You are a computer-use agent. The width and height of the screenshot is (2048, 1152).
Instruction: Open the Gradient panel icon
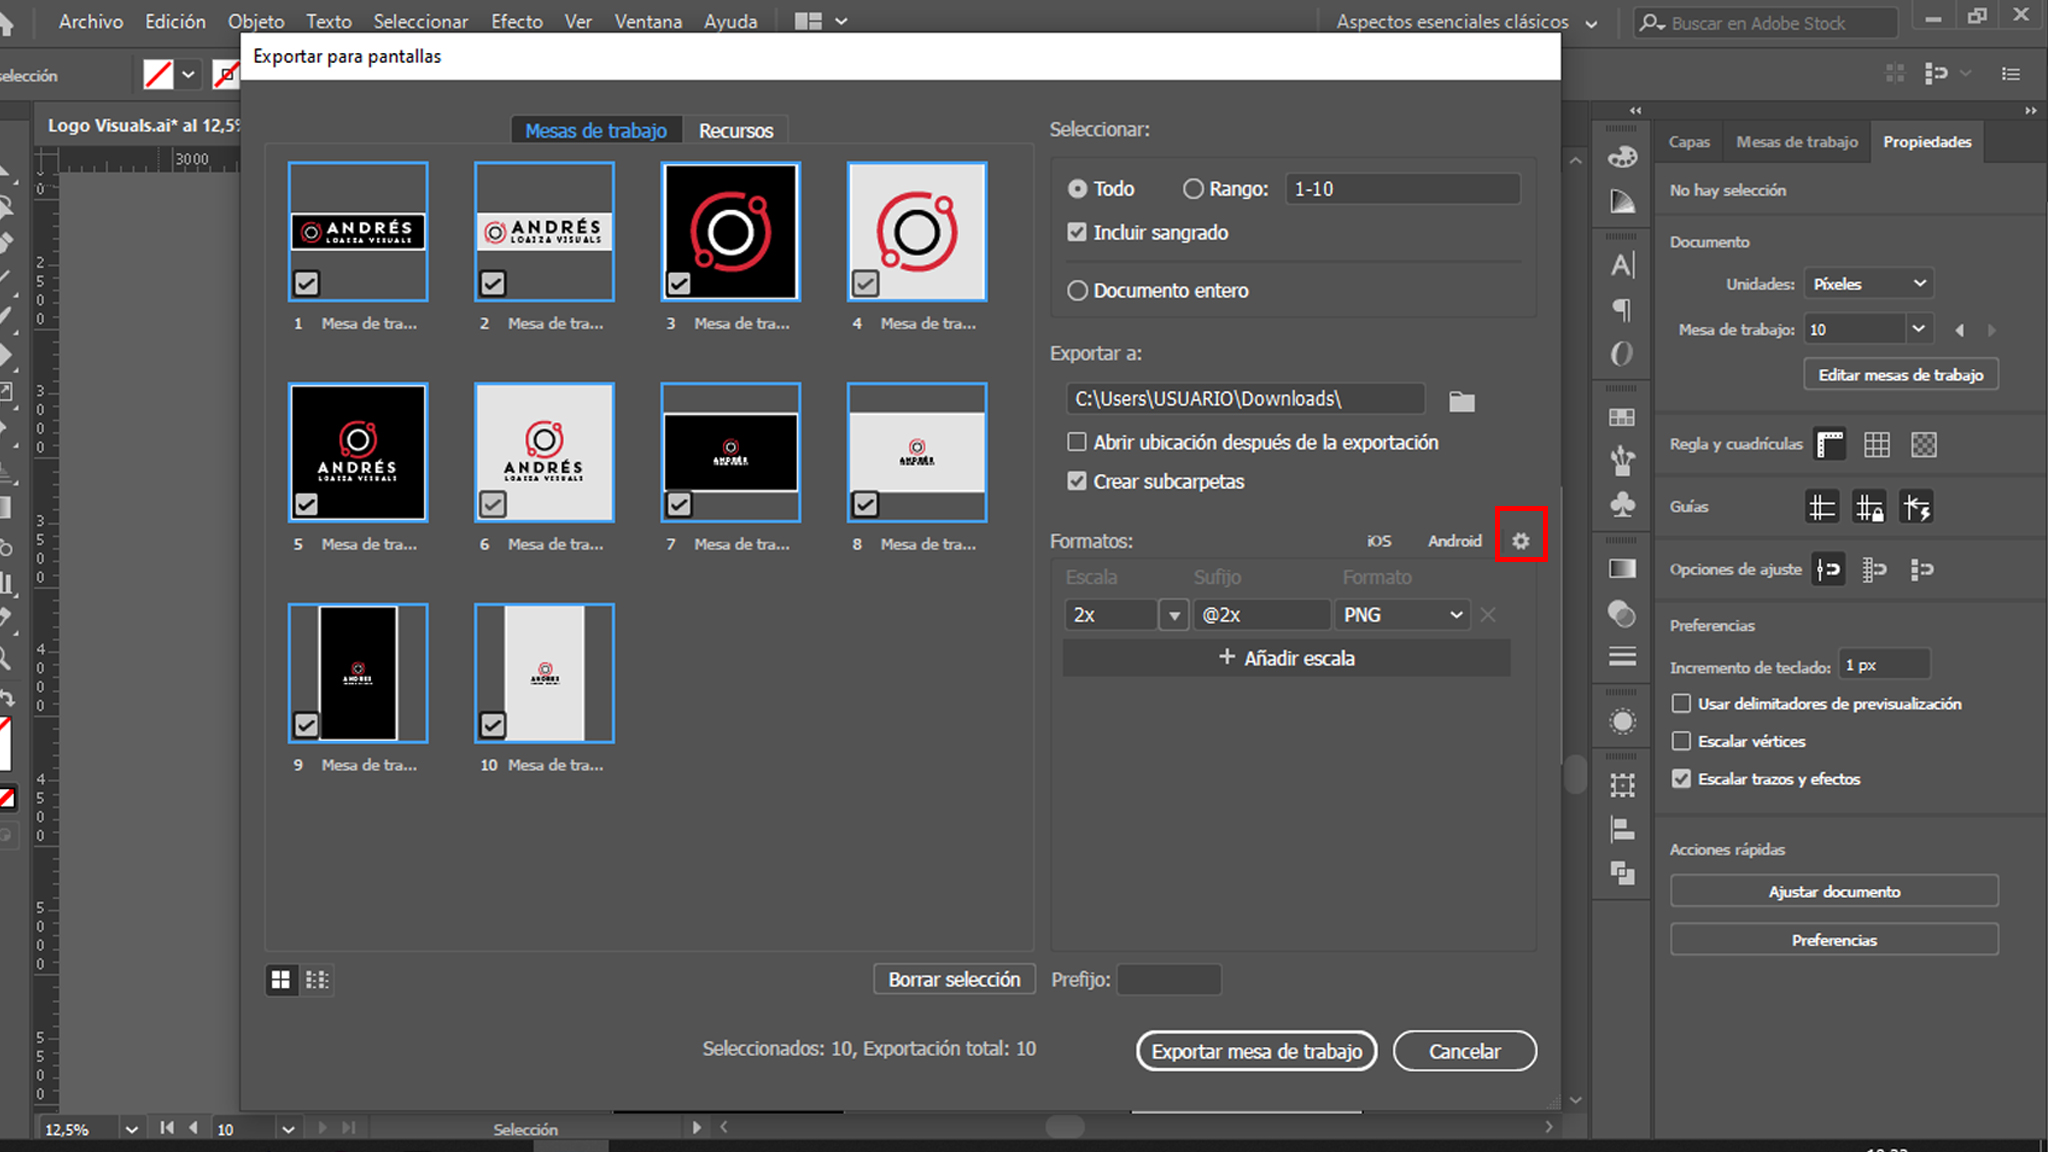tap(1621, 567)
